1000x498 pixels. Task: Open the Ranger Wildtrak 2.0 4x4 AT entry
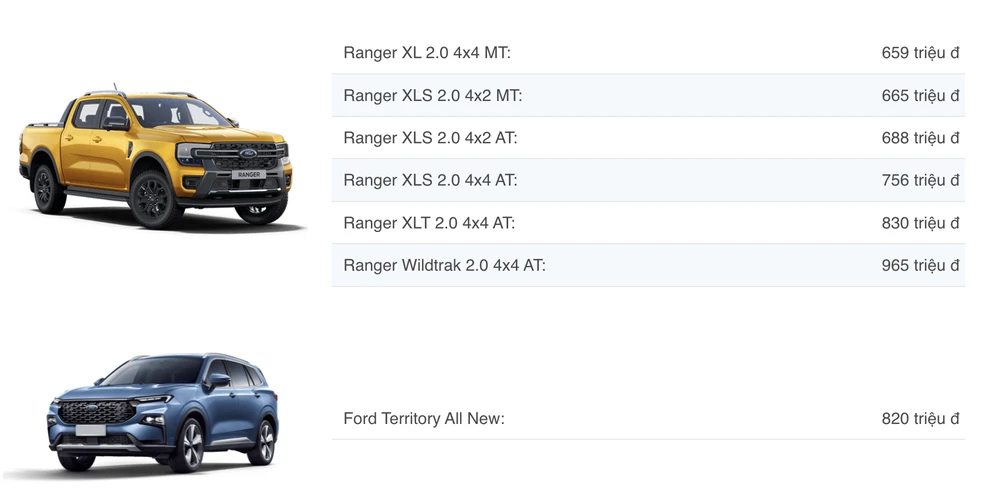pyautogui.click(x=444, y=266)
